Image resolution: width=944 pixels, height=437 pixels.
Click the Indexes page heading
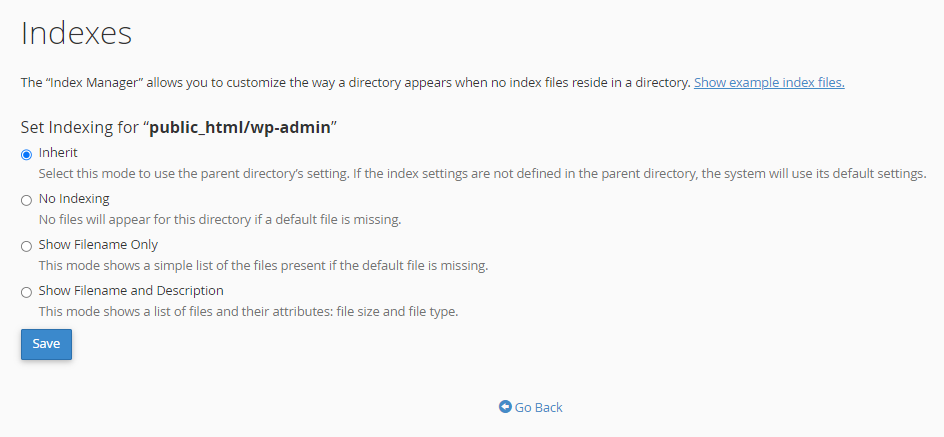pyautogui.click(x=77, y=33)
